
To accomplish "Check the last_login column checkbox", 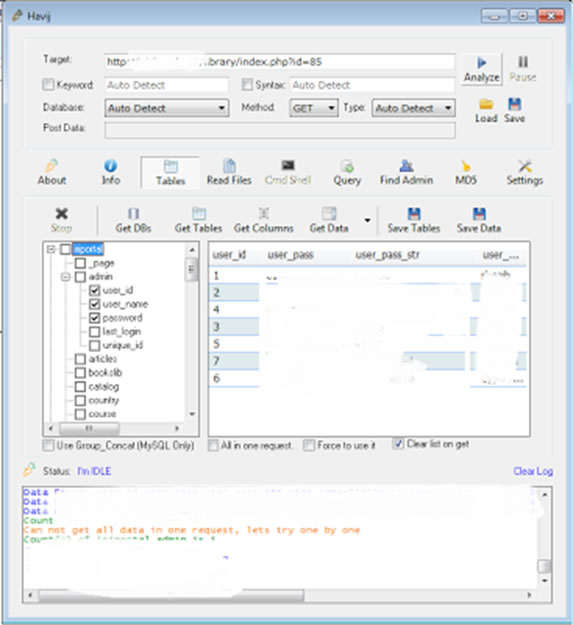I will pyautogui.click(x=94, y=332).
